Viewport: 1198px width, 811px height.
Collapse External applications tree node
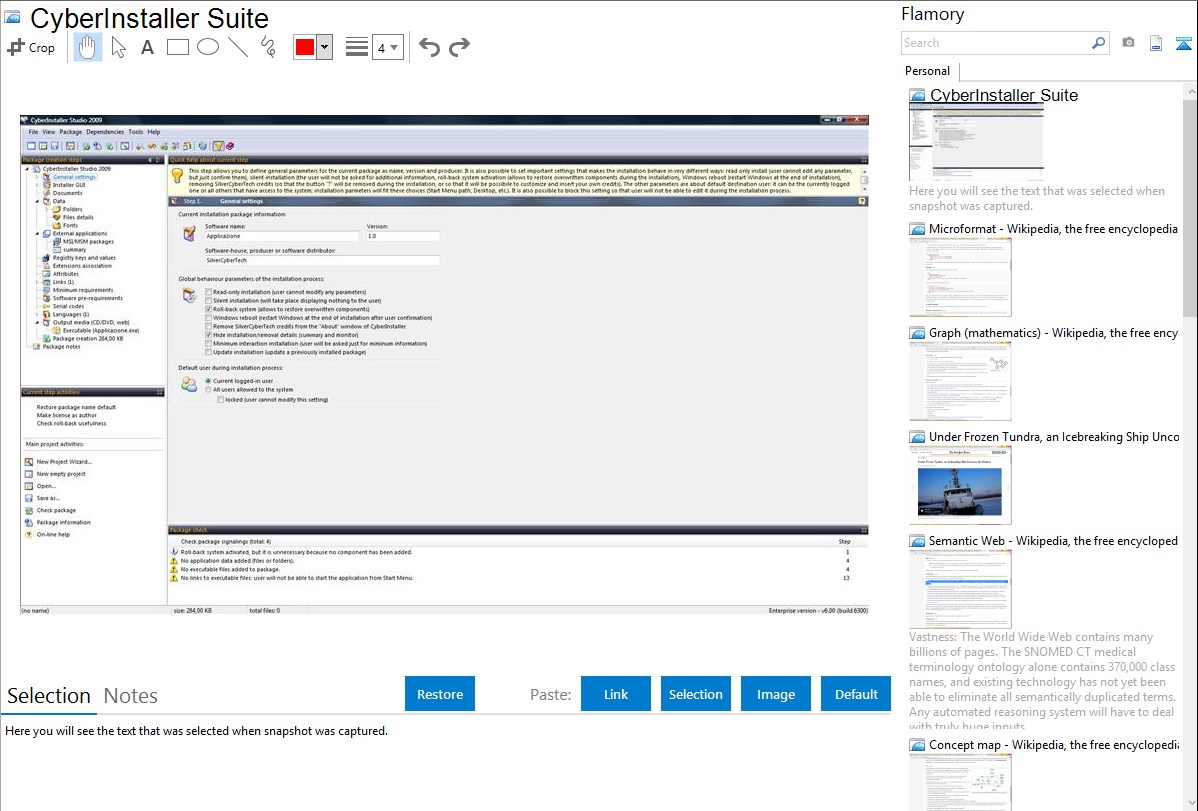(x=37, y=233)
